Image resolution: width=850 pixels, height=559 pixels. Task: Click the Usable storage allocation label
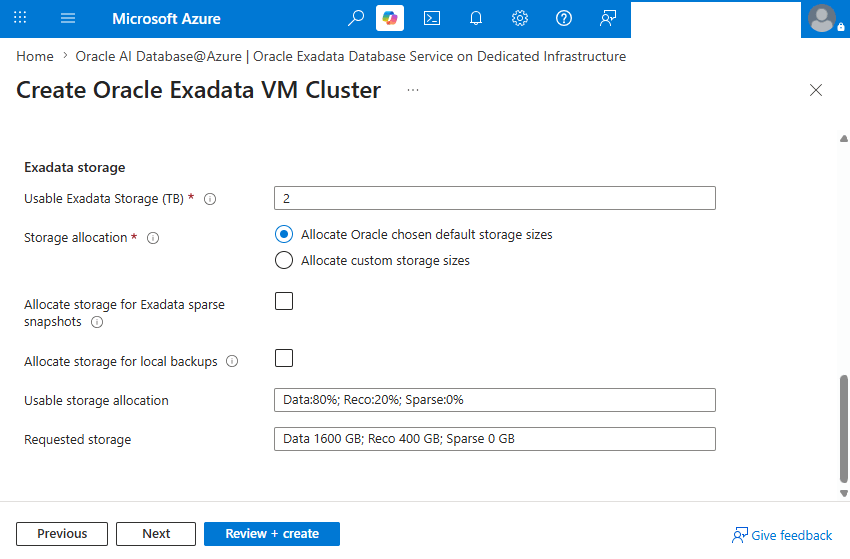click(x=96, y=400)
